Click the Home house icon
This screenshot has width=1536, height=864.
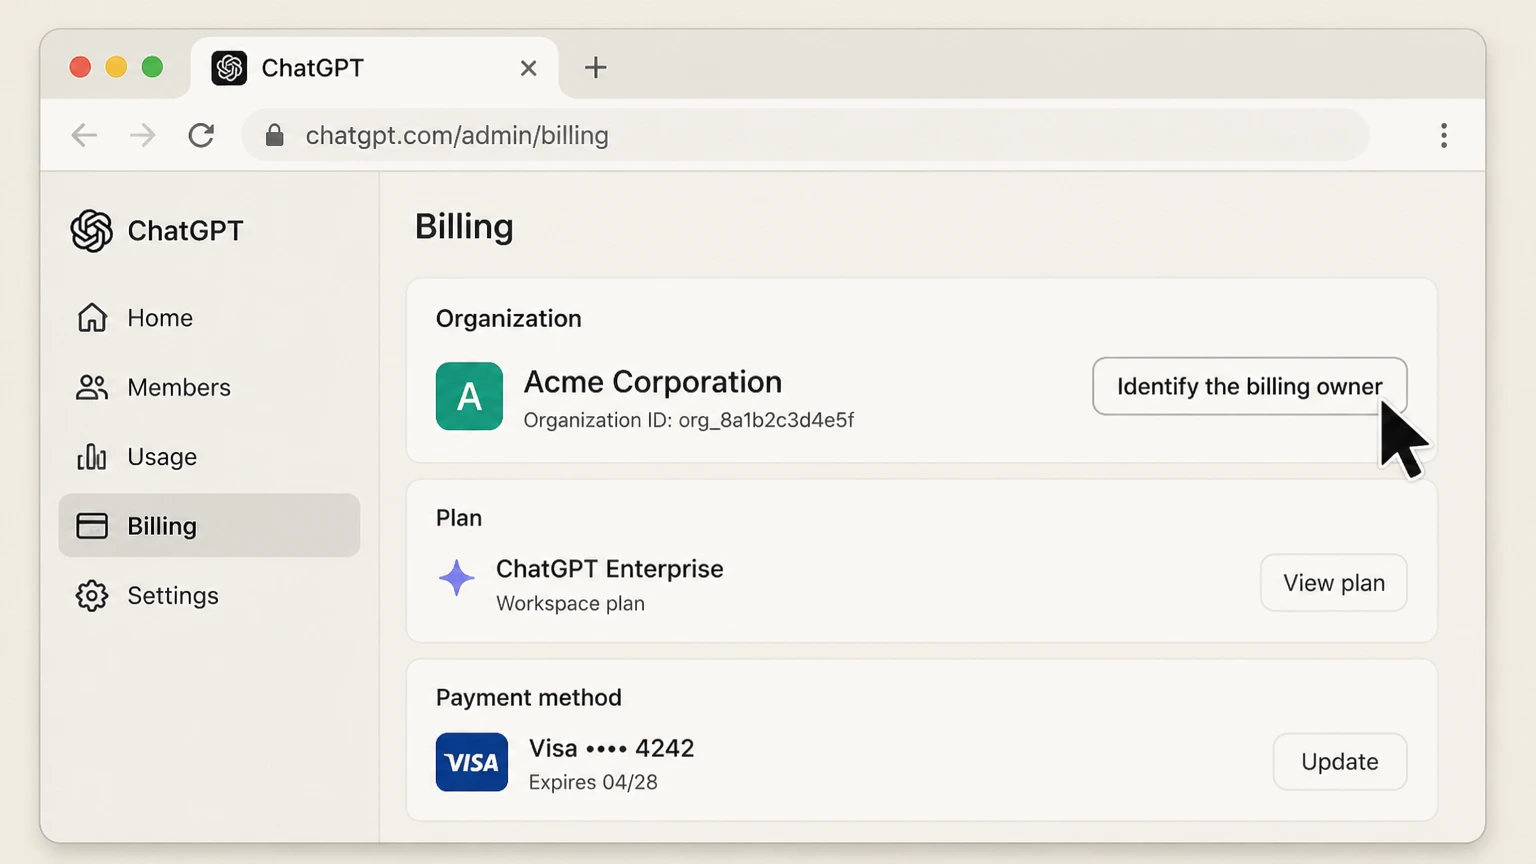(x=92, y=317)
